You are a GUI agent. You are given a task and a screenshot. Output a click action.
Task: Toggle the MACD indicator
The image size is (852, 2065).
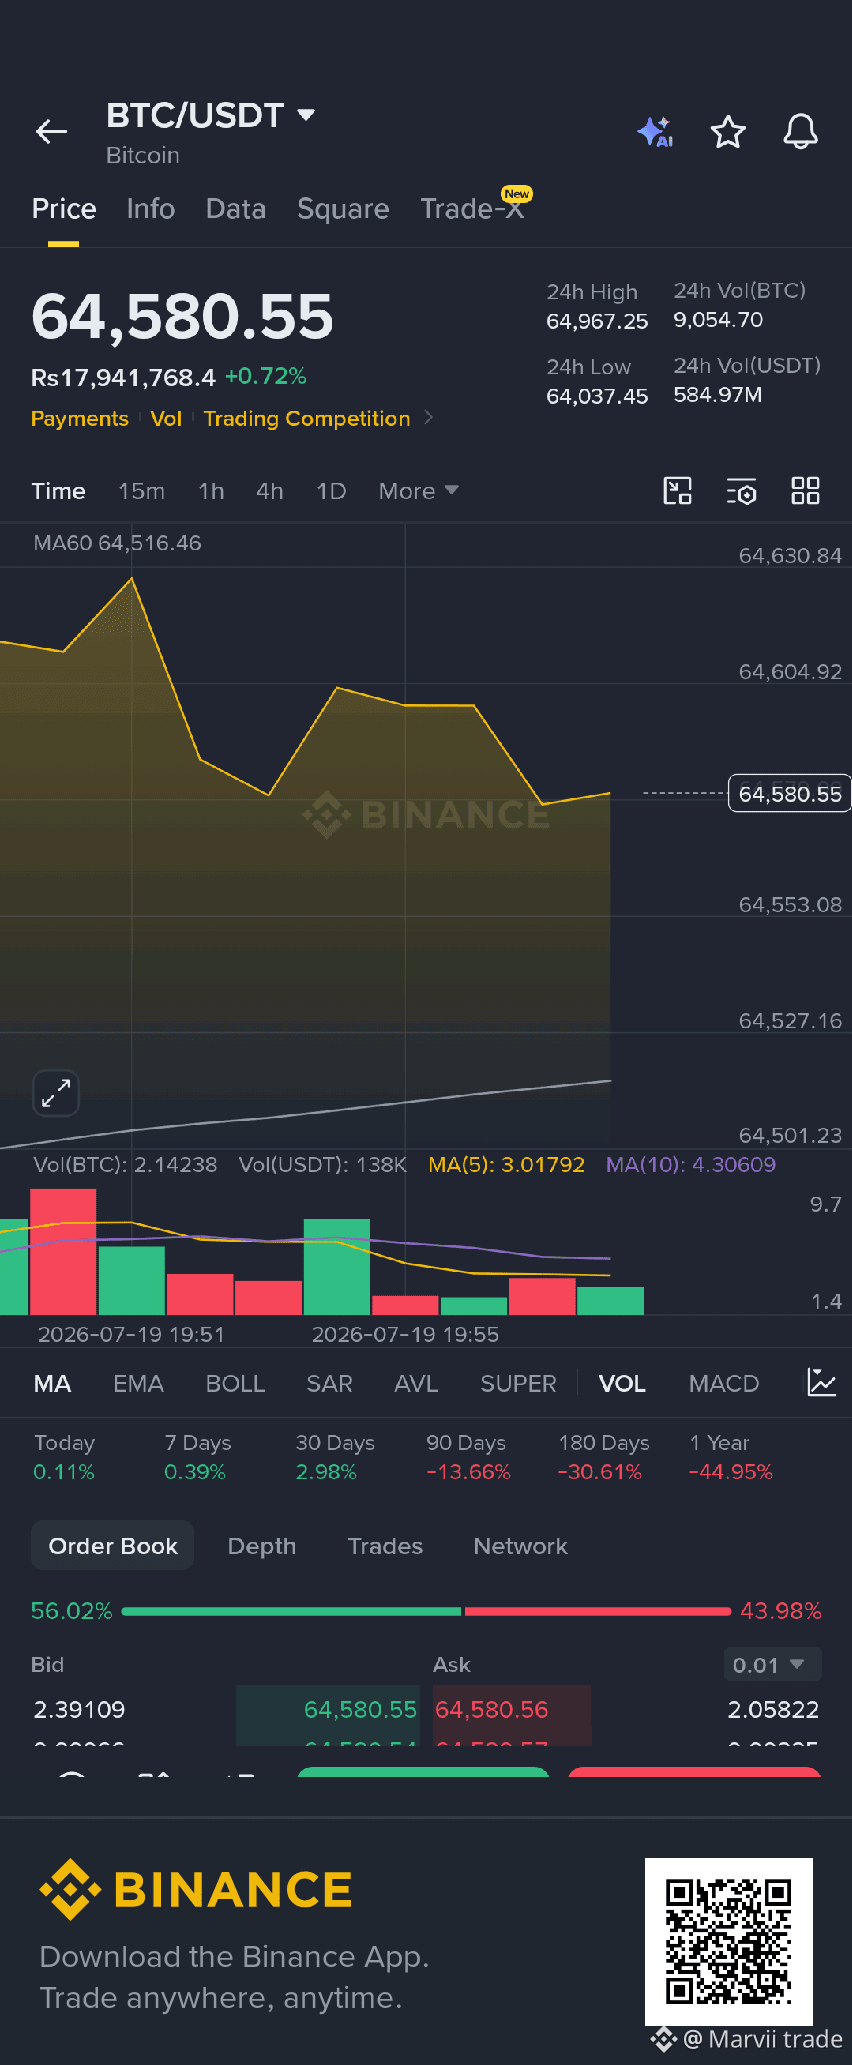tap(724, 1383)
